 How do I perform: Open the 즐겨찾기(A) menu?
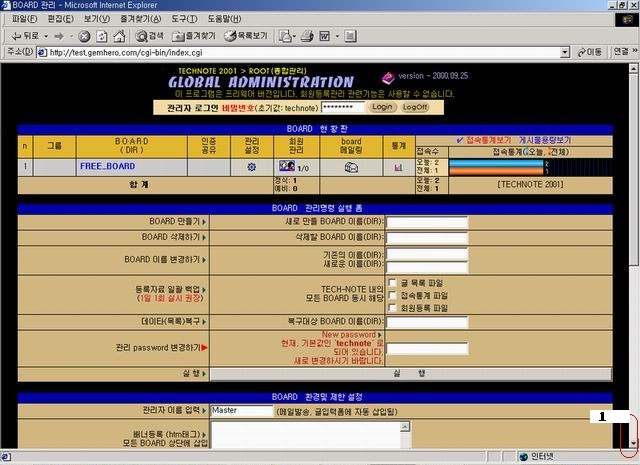point(140,19)
